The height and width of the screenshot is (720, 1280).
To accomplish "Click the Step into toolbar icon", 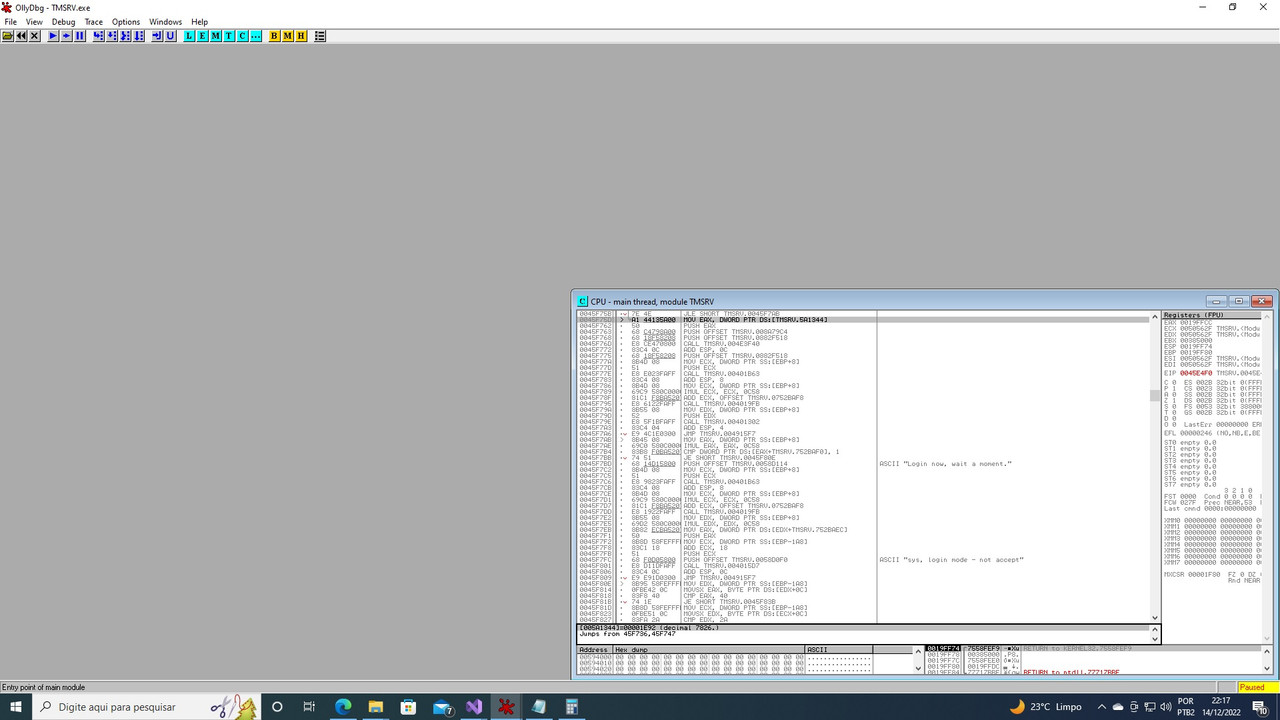I will coord(99,36).
